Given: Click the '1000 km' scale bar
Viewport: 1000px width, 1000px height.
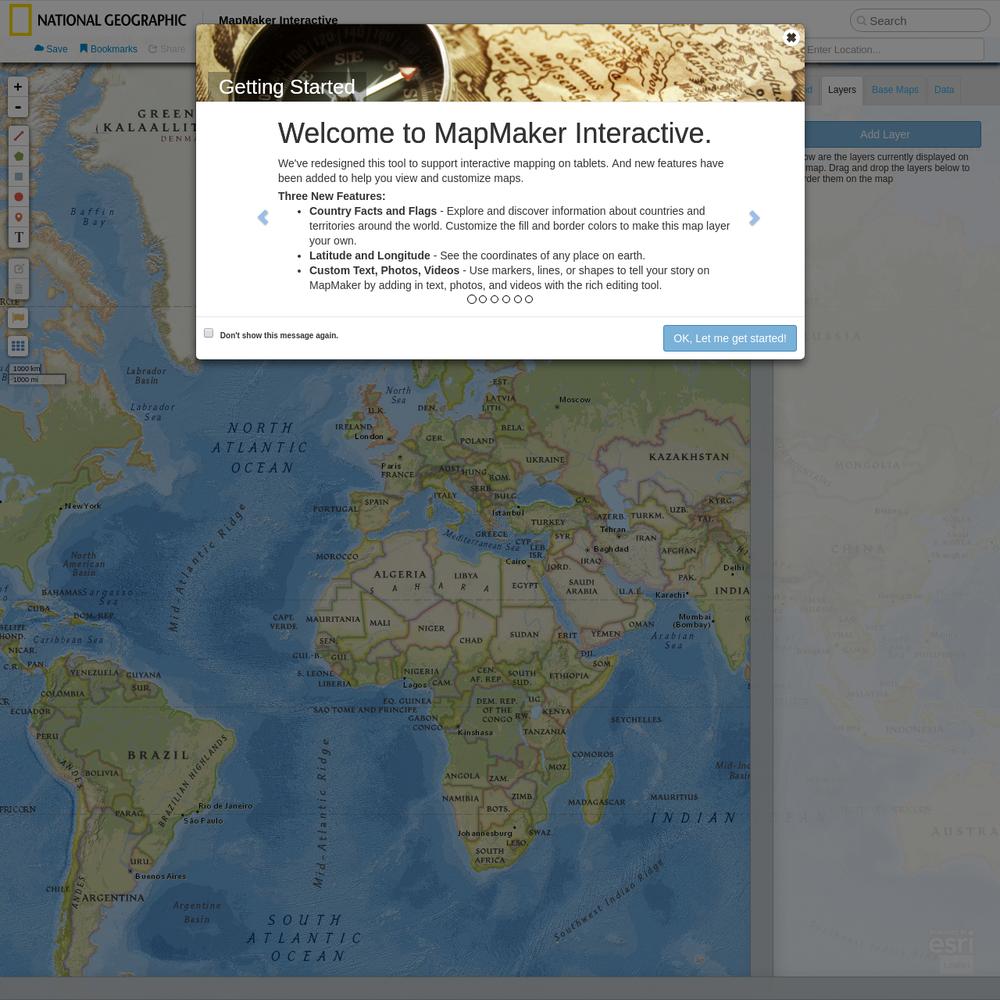Looking at the screenshot, I should click(26, 369).
